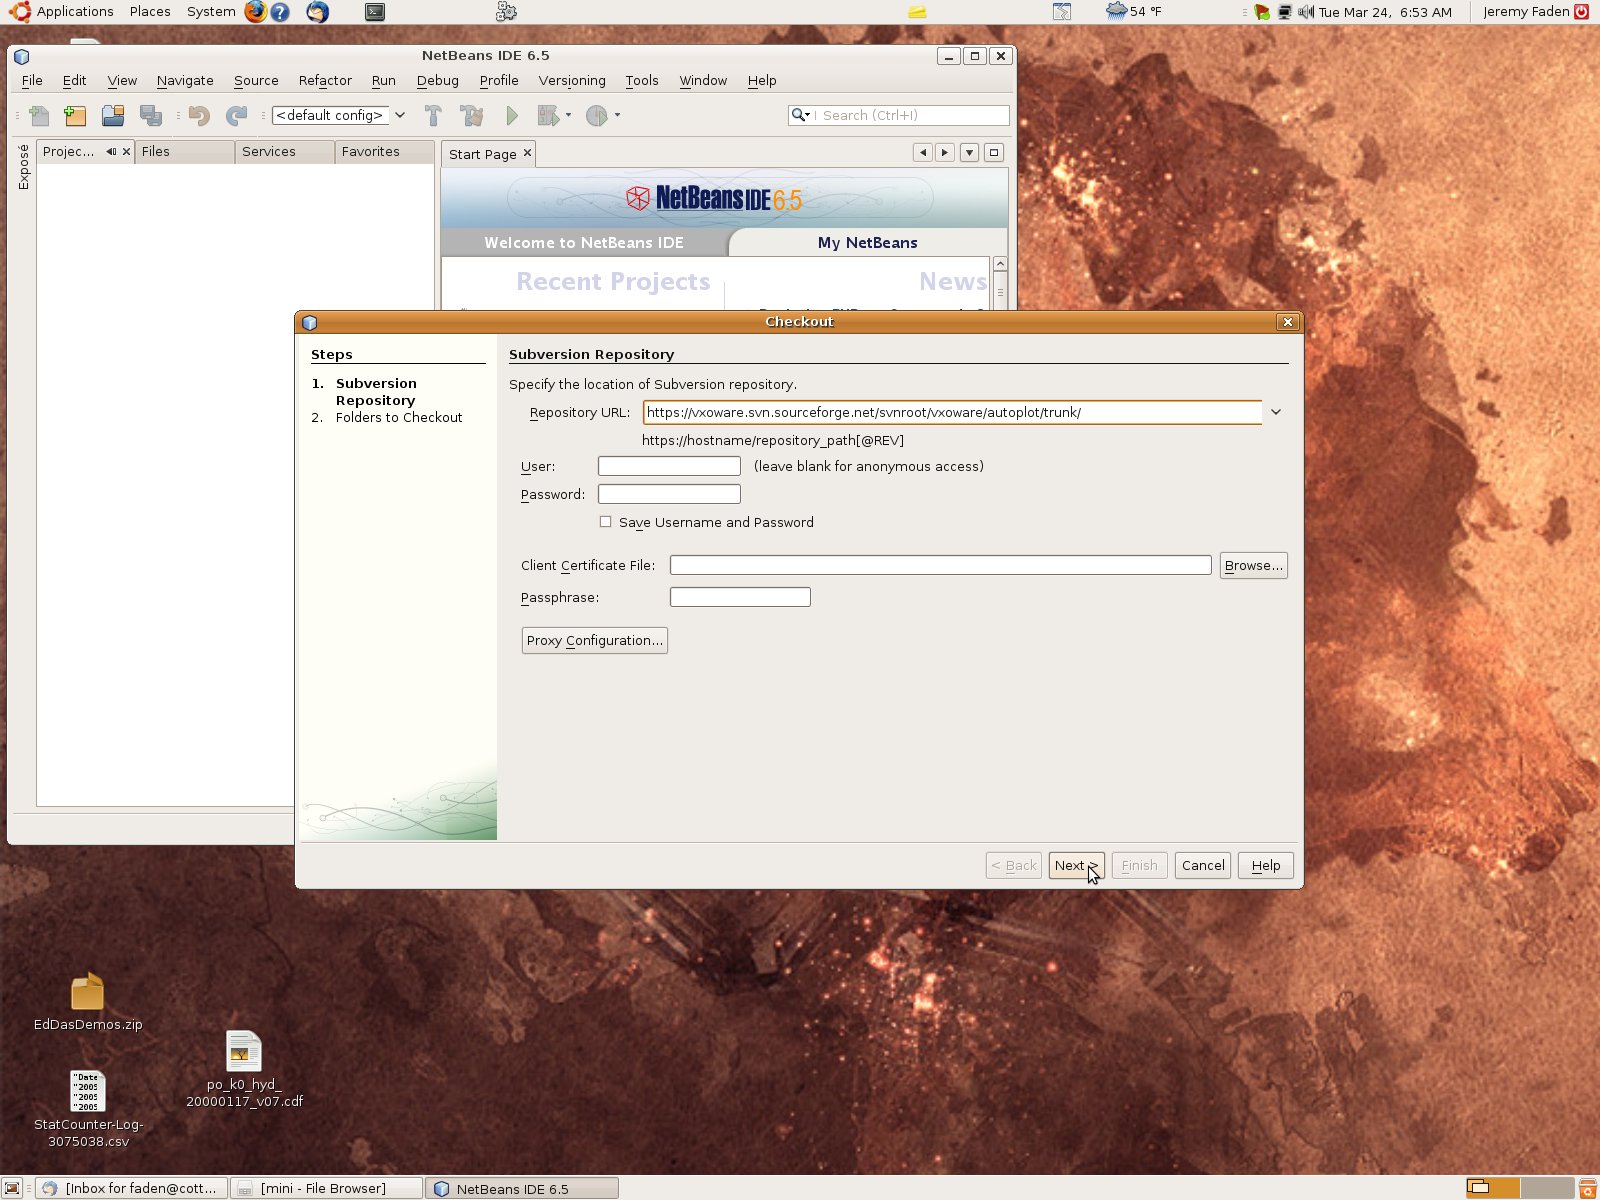Open the Versioning menu
The width and height of the screenshot is (1600, 1200).
coord(572,80)
